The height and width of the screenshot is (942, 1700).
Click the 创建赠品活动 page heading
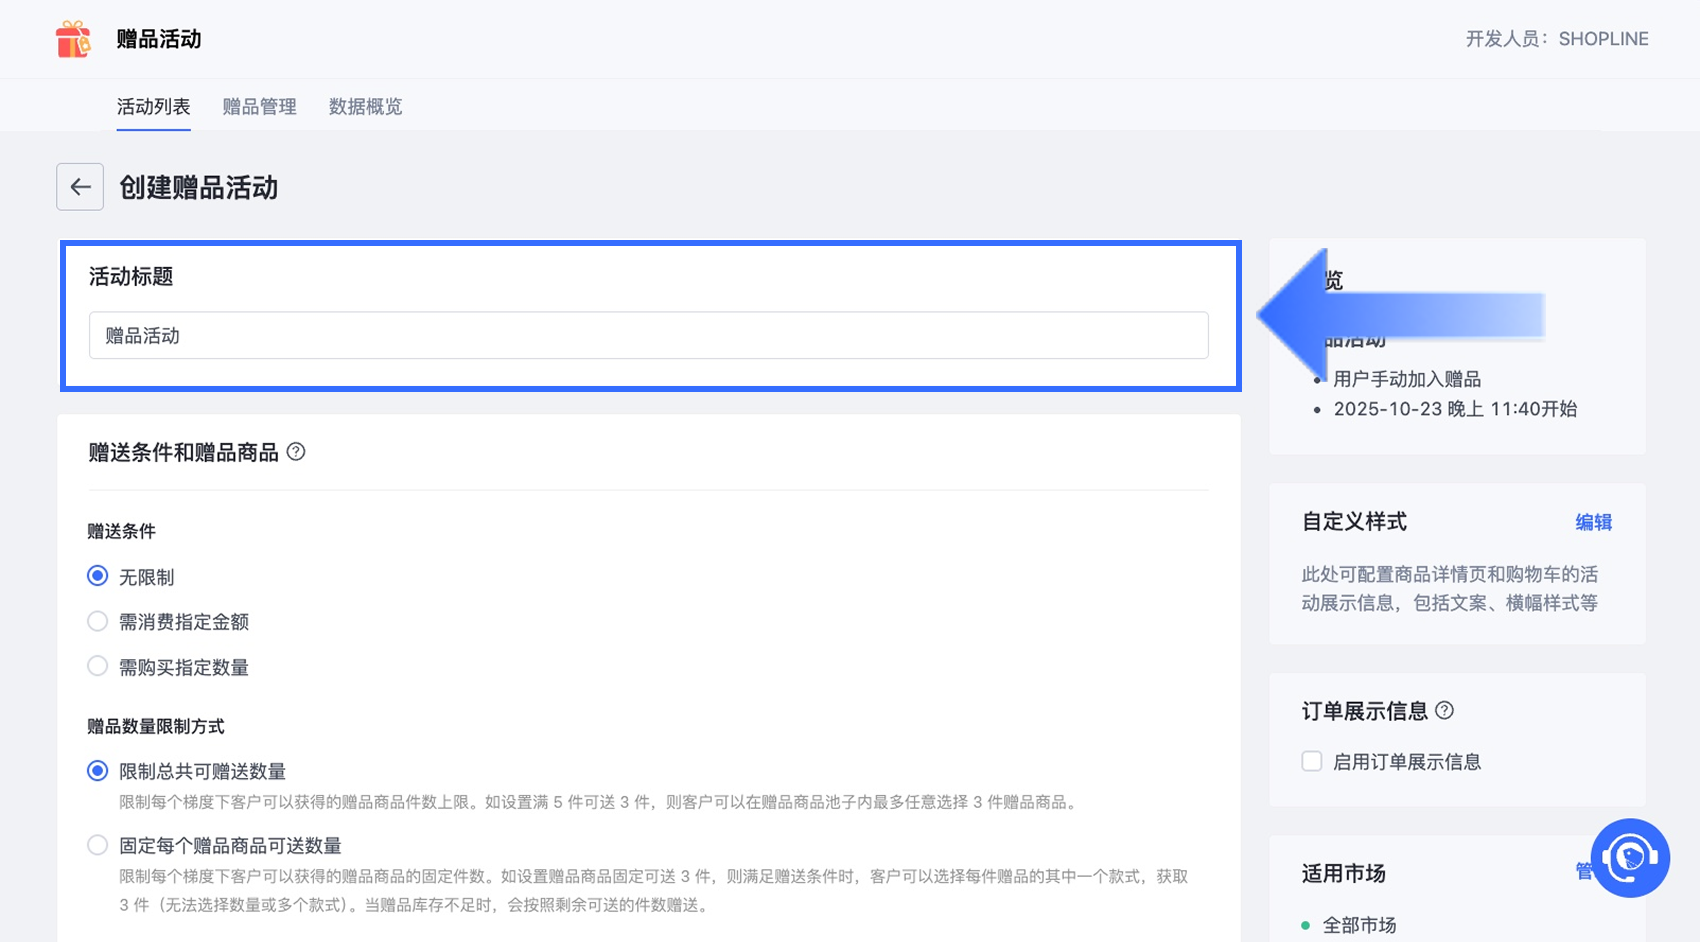click(199, 188)
